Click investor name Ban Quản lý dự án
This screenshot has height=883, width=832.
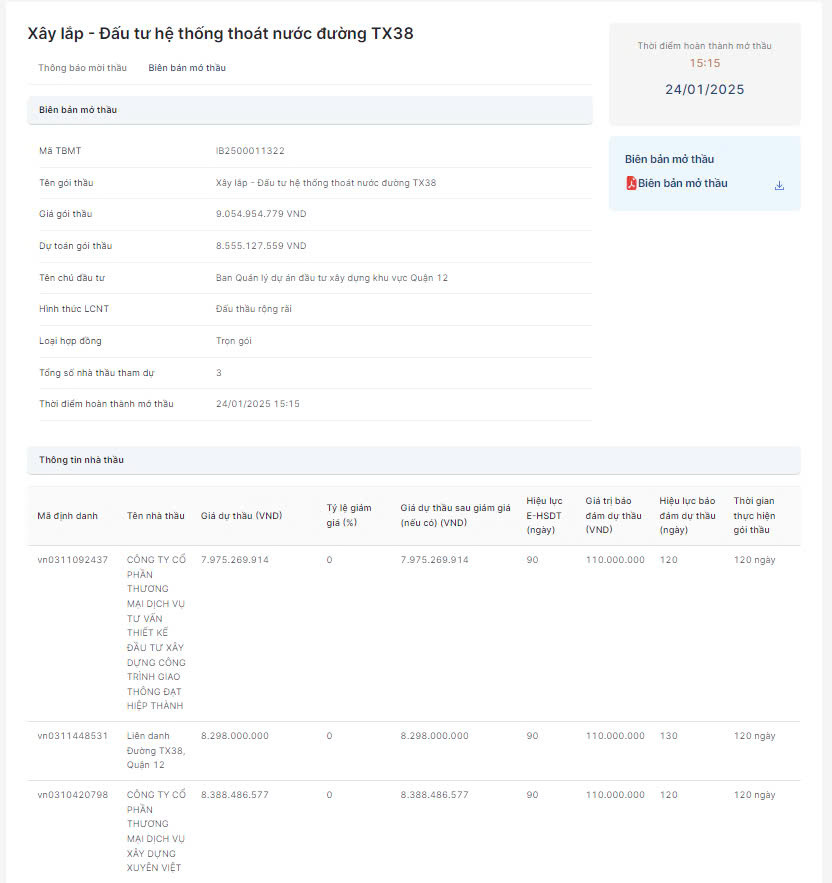pos(331,278)
